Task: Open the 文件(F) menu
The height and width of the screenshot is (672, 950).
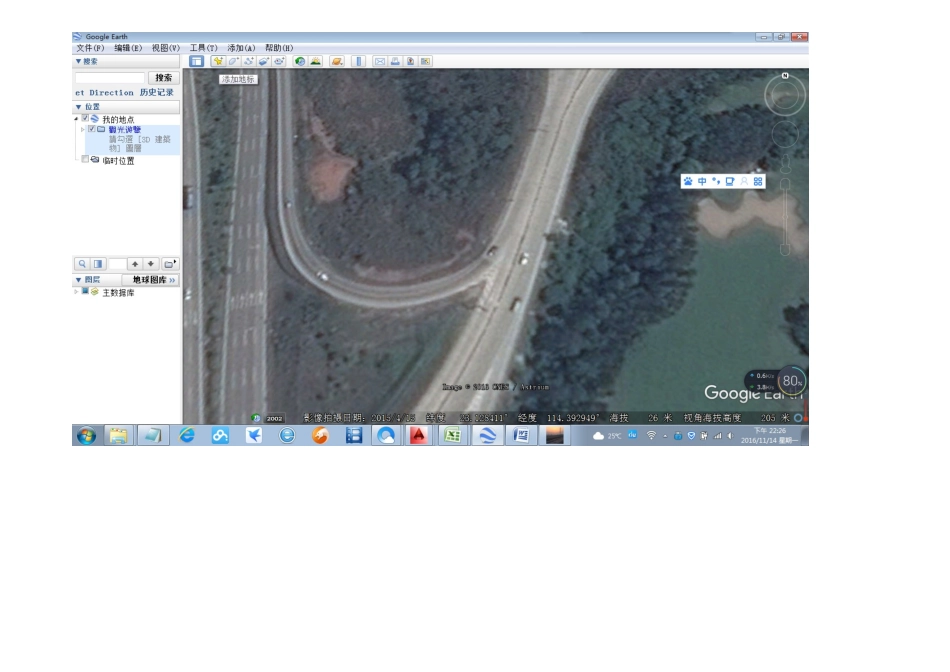Action: (90, 48)
